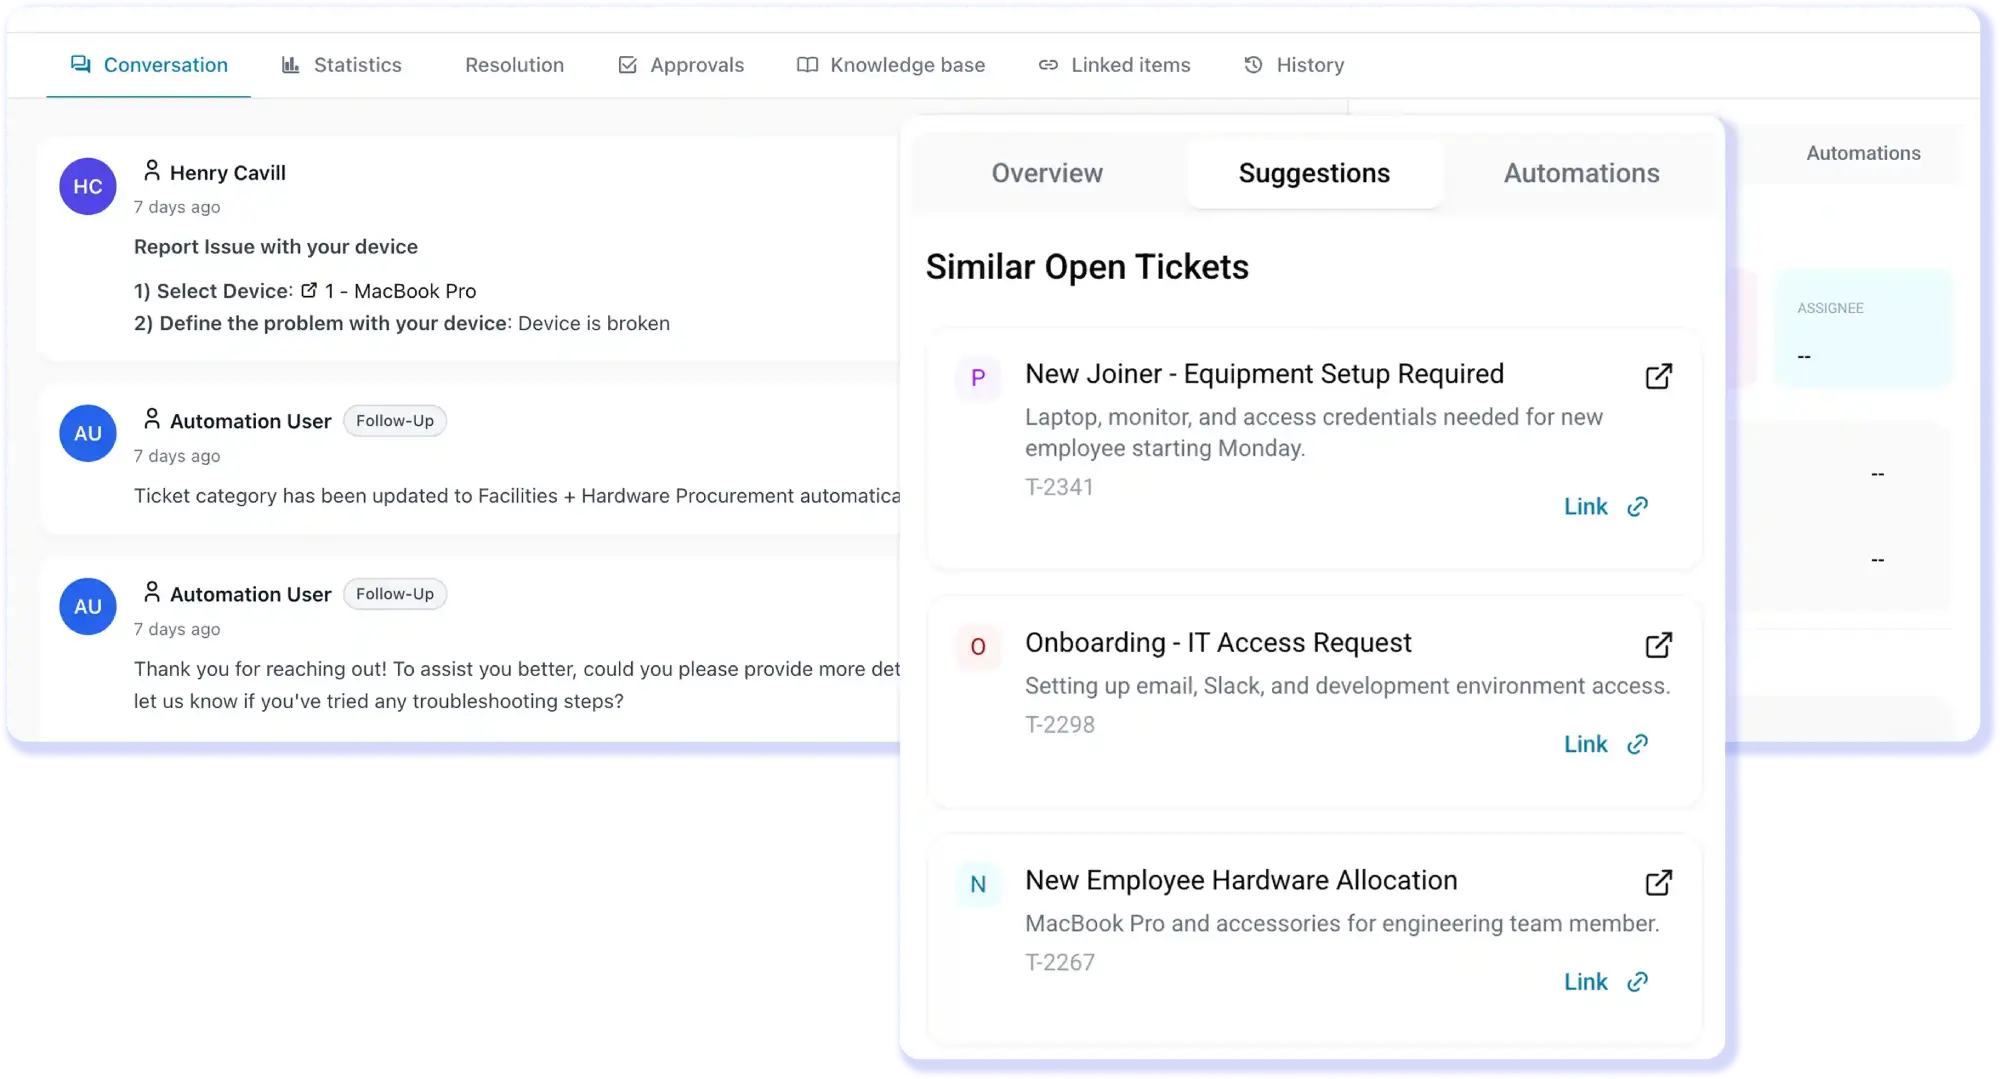
Task: Click the Conversation chat bubble icon
Action: click(81, 64)
